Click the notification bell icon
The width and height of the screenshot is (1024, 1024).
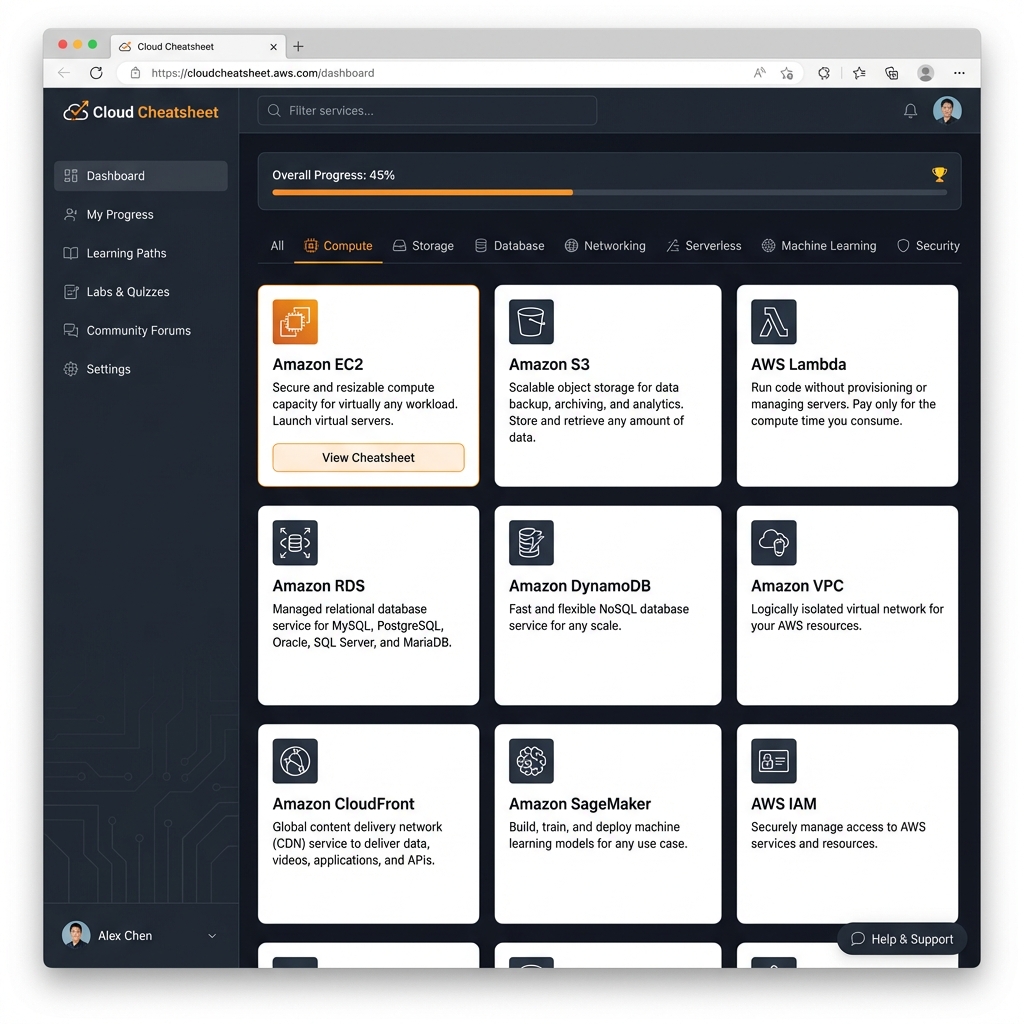[x=910, y=111]
